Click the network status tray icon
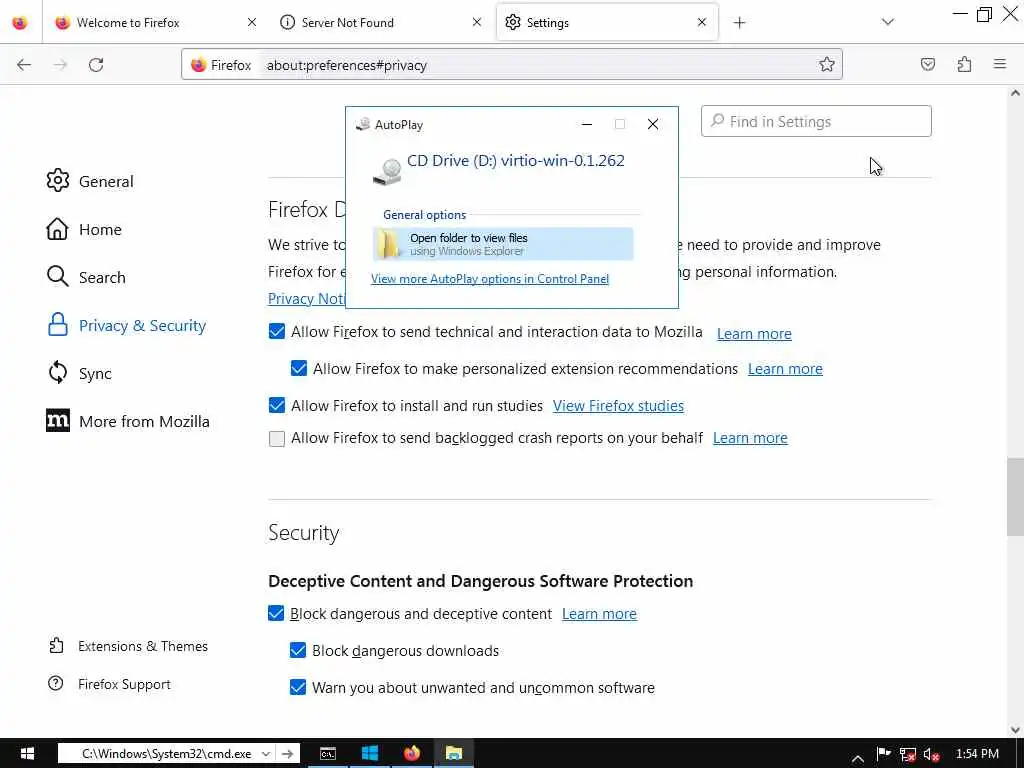The height and width of the screenshot is (768, 1024). pyautogui.click(x=908, y=754)
